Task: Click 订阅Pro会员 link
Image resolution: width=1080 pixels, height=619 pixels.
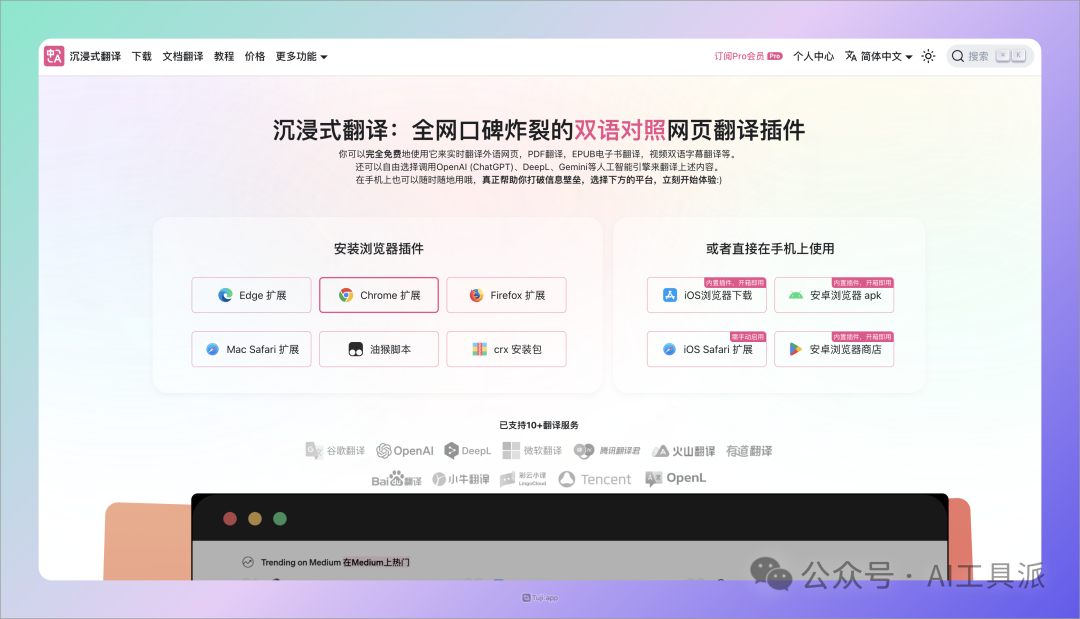Action: click(748, 56)
